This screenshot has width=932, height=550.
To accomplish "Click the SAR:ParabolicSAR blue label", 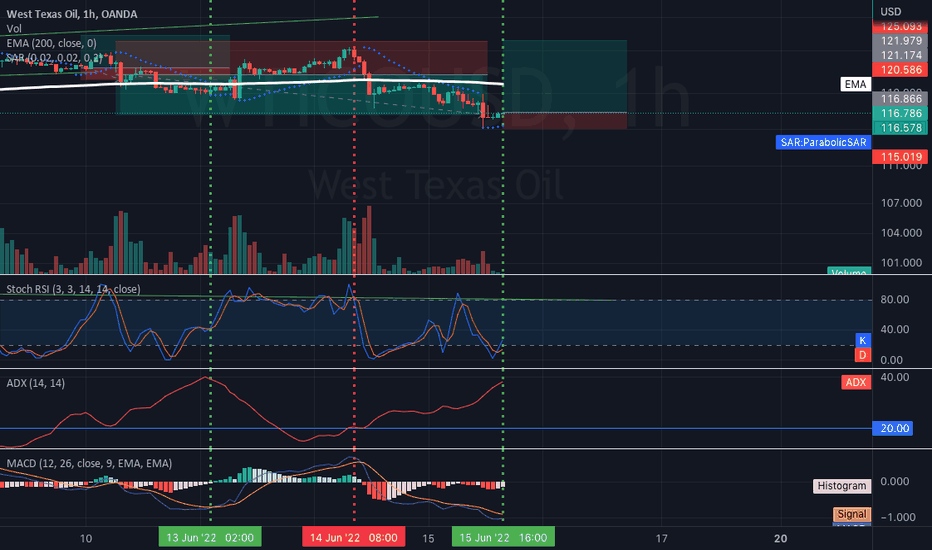I will pos(823,142).
